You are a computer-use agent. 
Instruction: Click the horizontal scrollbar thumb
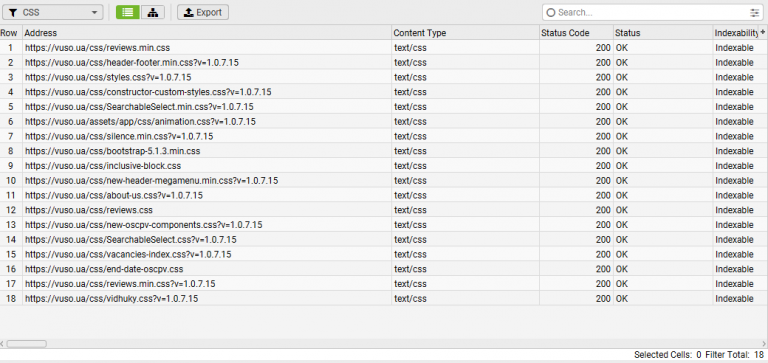(26, 344)
